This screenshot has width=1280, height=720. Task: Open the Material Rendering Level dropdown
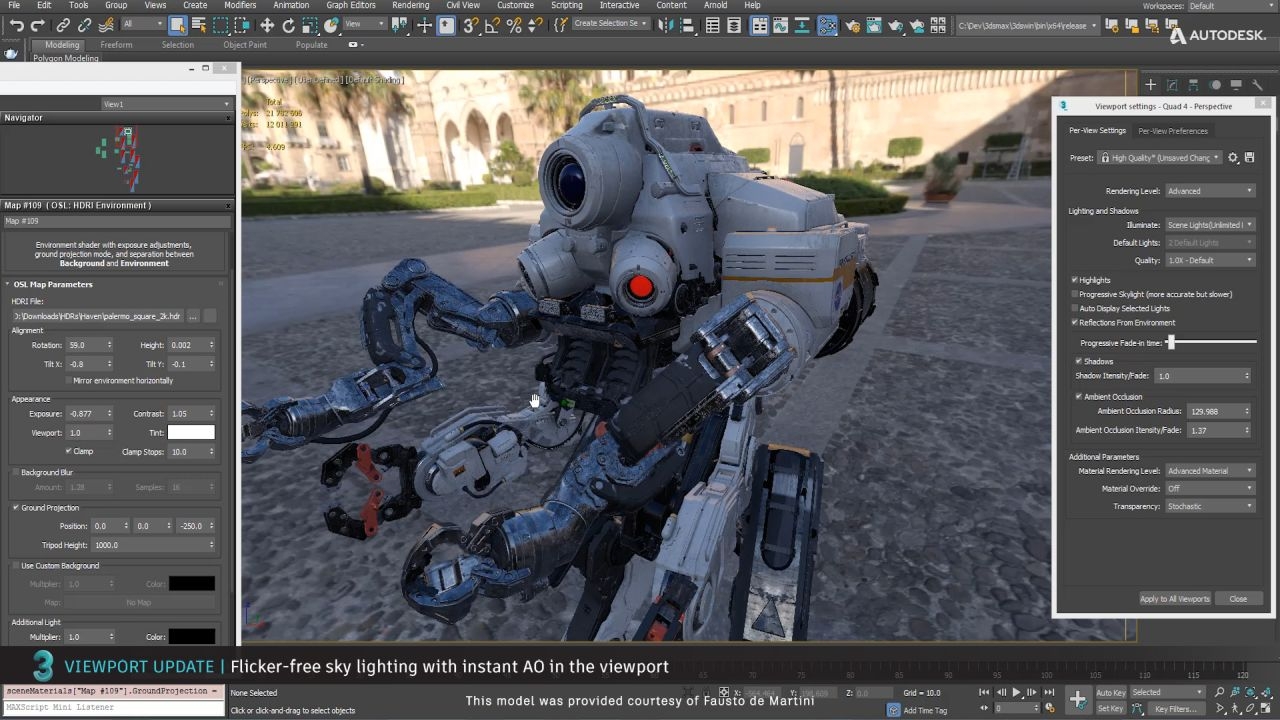coord(1208,471)
